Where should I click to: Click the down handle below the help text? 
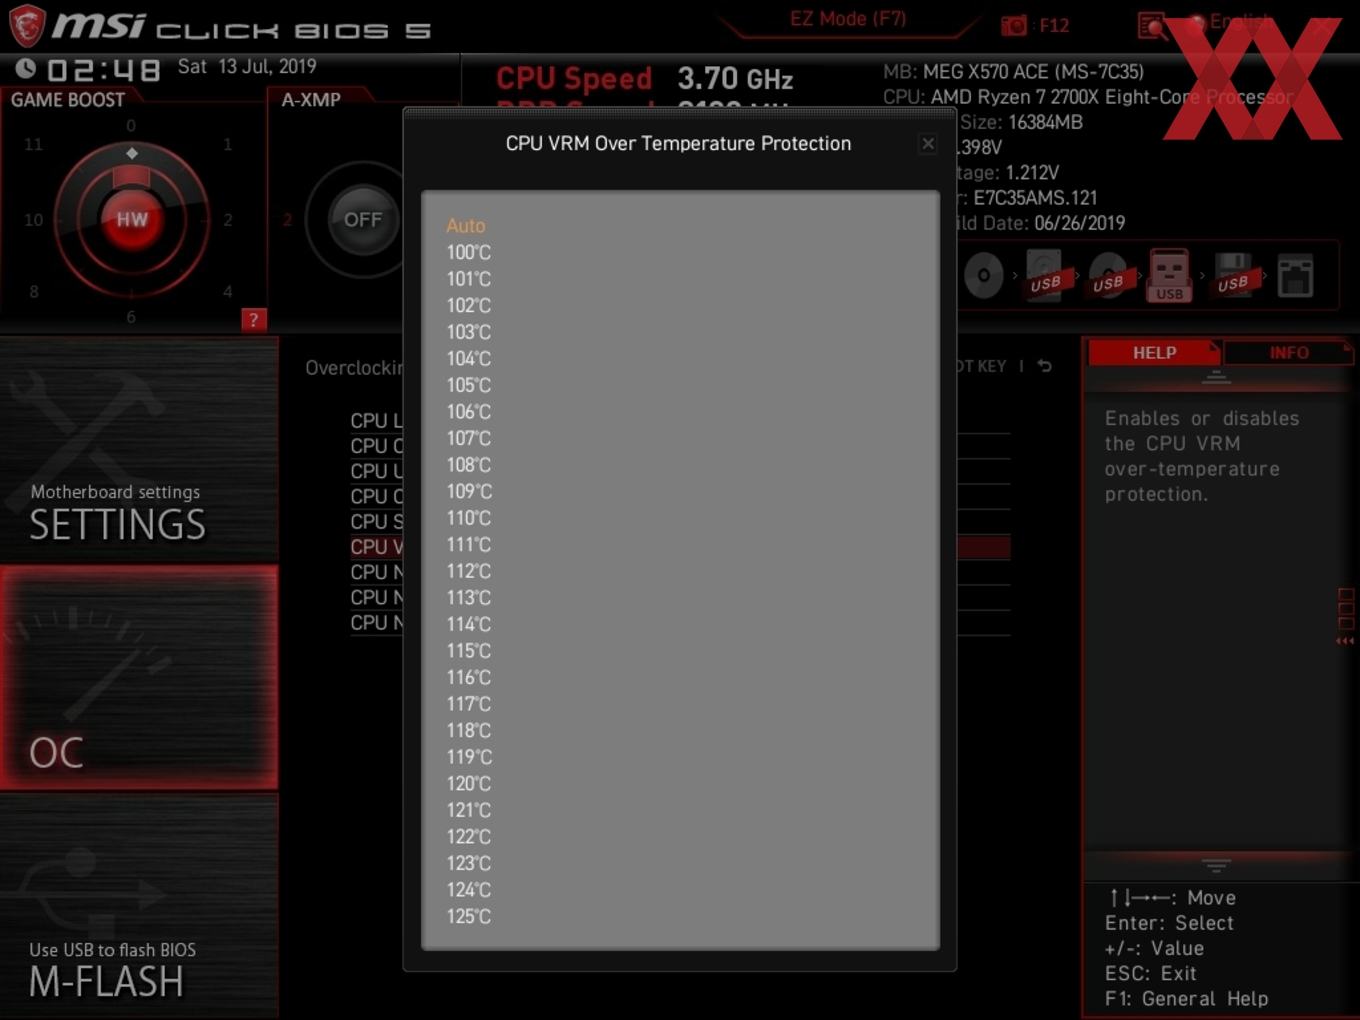point(1216,865)
